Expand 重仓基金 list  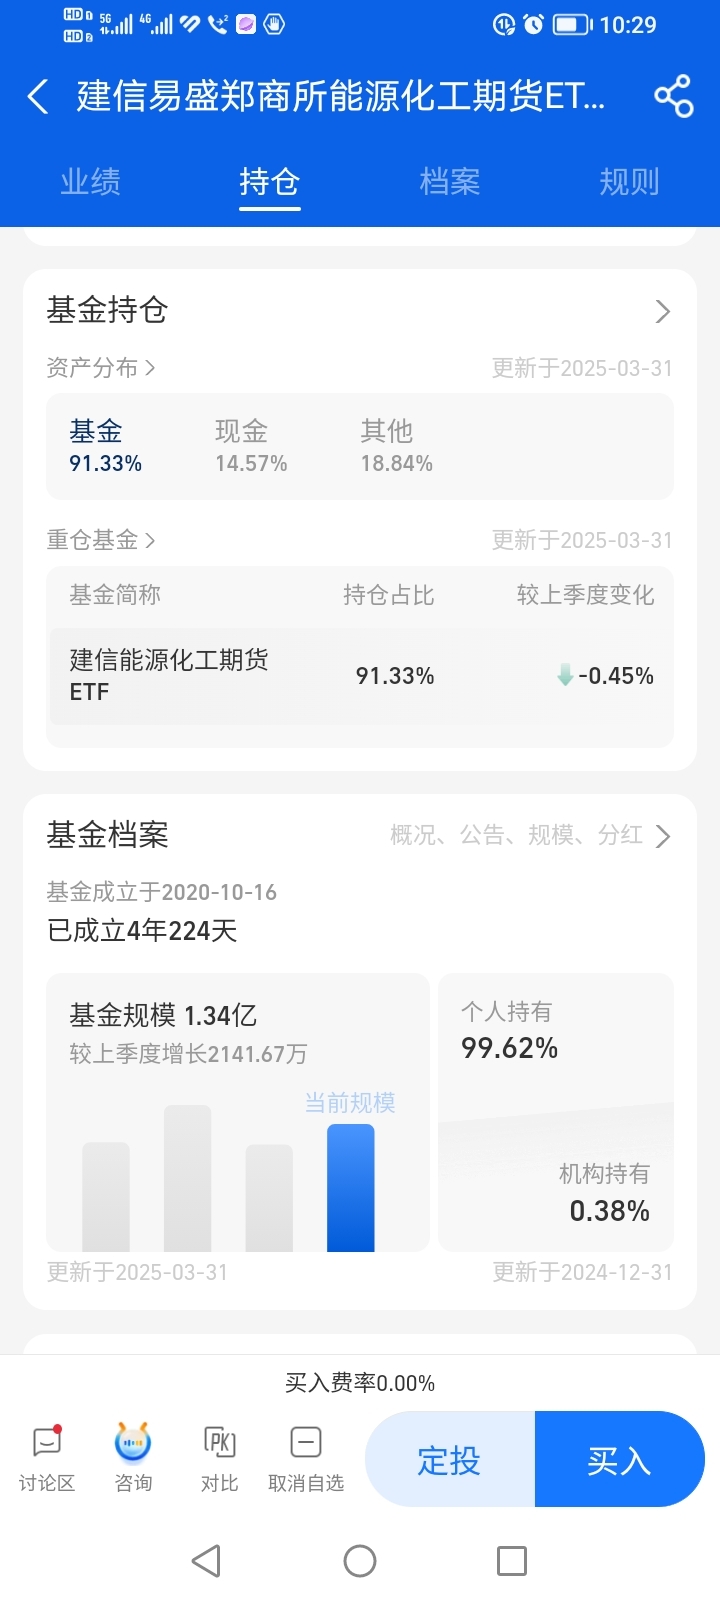tap(101, 540)
